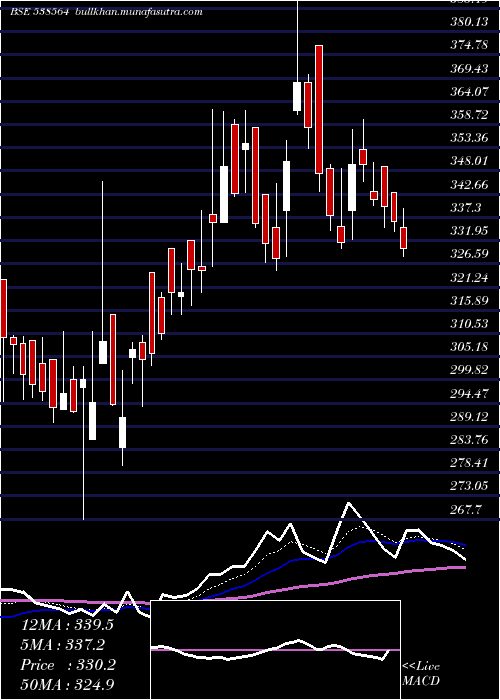Click the 358.72 price axis label

click(x=469, y=115)
